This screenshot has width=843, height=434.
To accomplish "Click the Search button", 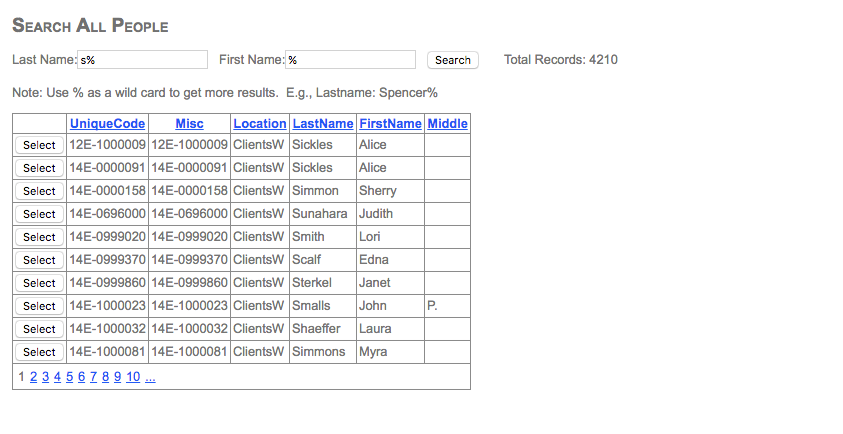I will [x=452, y=60].
